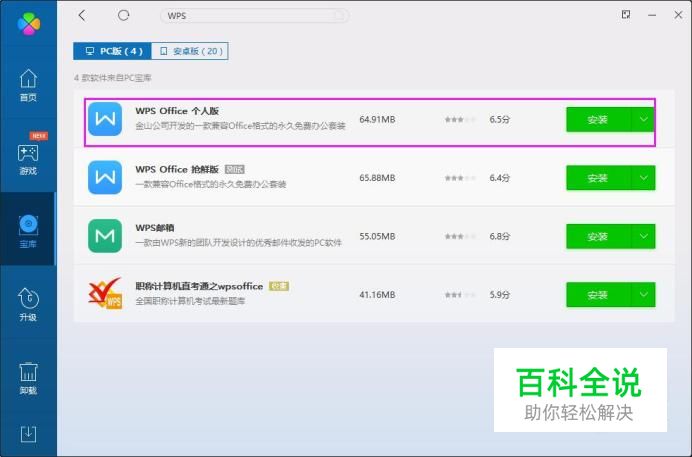
Task: Click the 6.5分 score text
Action: [x=500, y=120]
